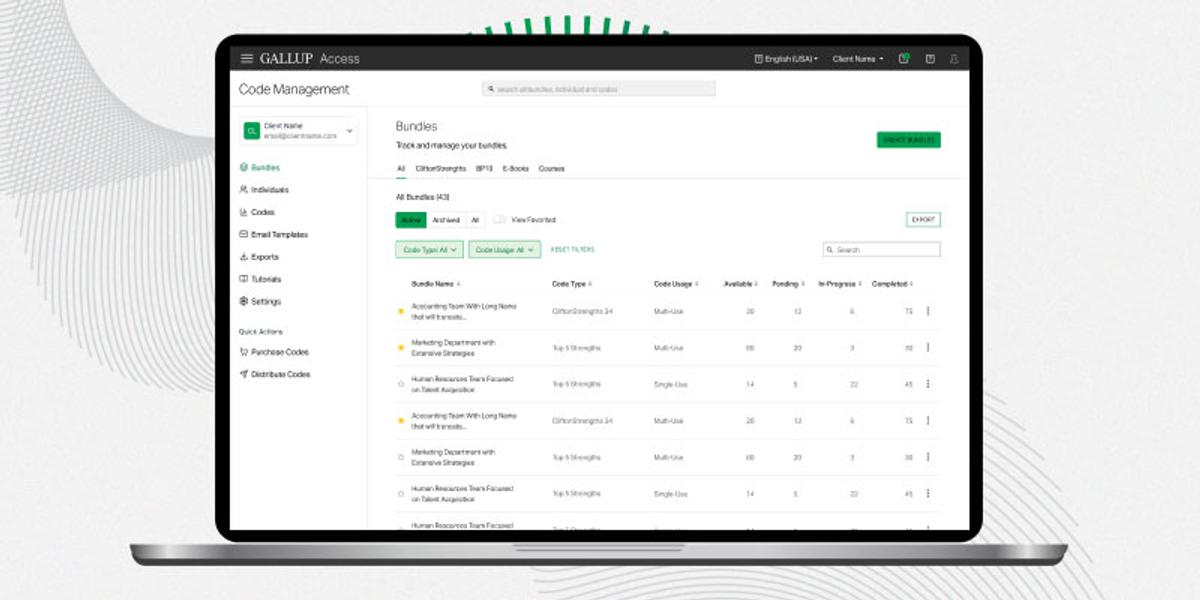The width and height of the screenshot is (1200, 600).
Task: Click the 'Code Management' page title
Action: [x=294, y=89]
